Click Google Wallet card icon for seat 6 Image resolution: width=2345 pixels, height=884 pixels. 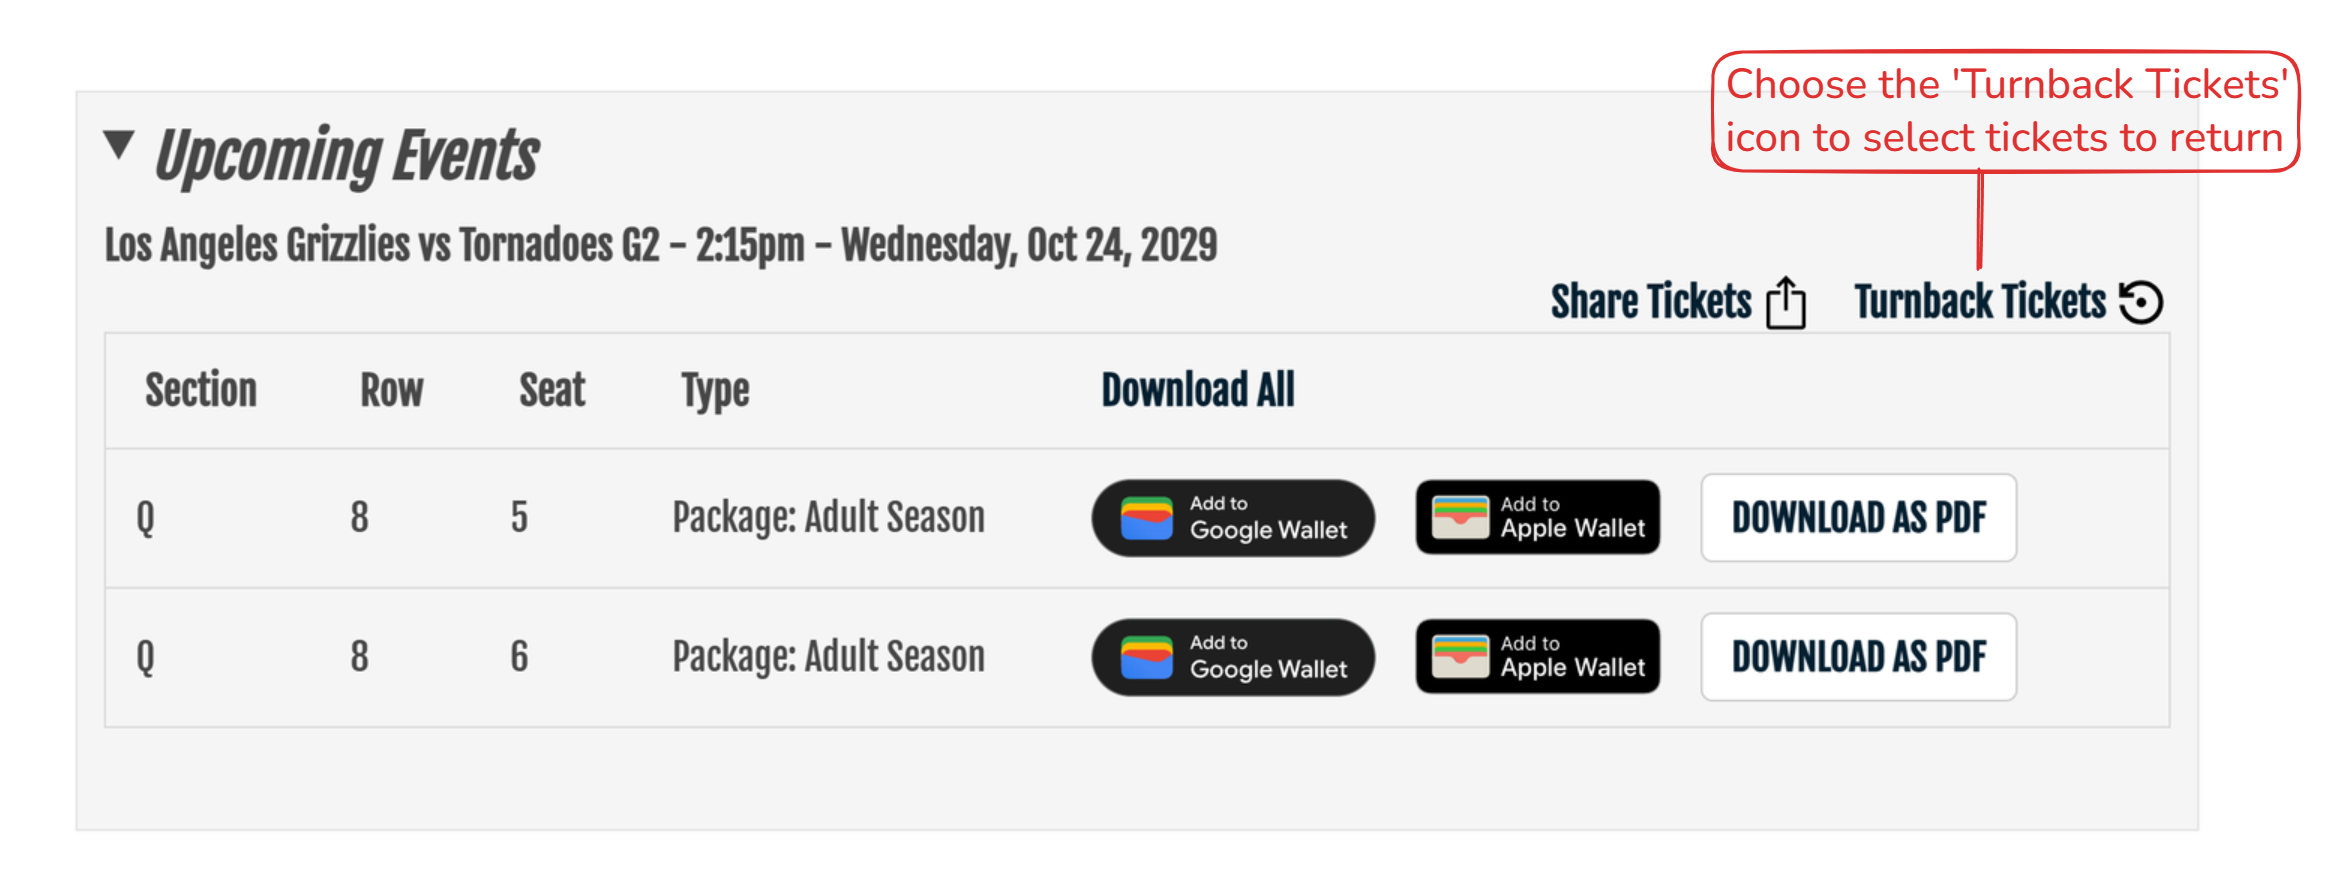coord(1146,657)
